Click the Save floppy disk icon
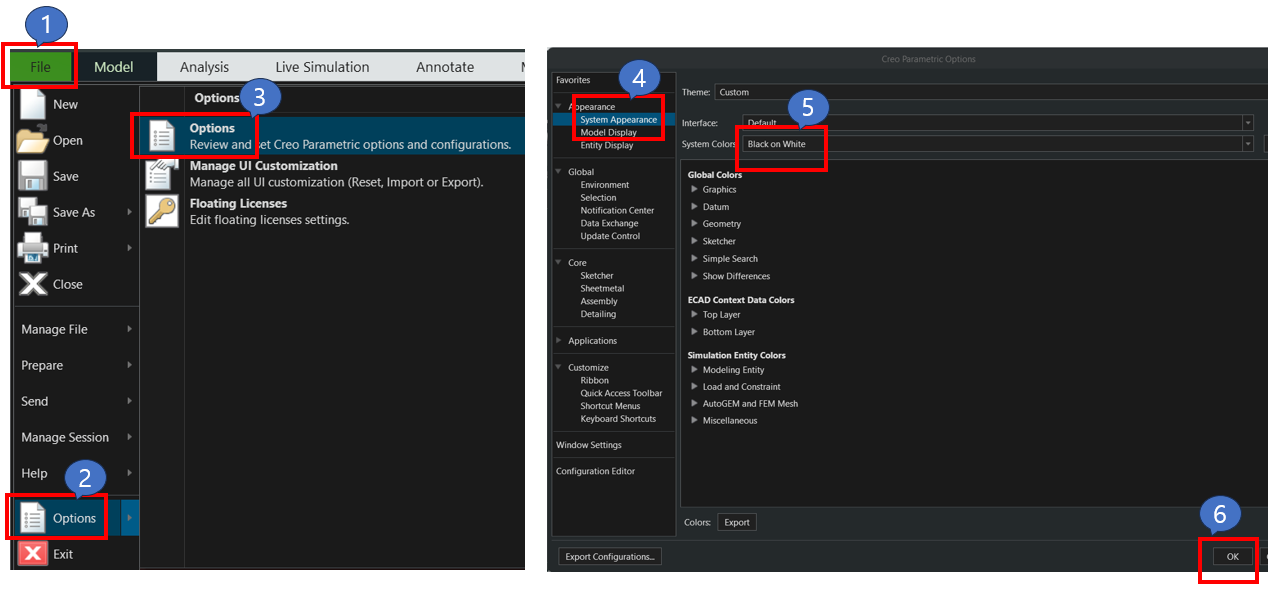Image resolution: width=1276 pixels, height=591 pixels. (x=33, y=176)
